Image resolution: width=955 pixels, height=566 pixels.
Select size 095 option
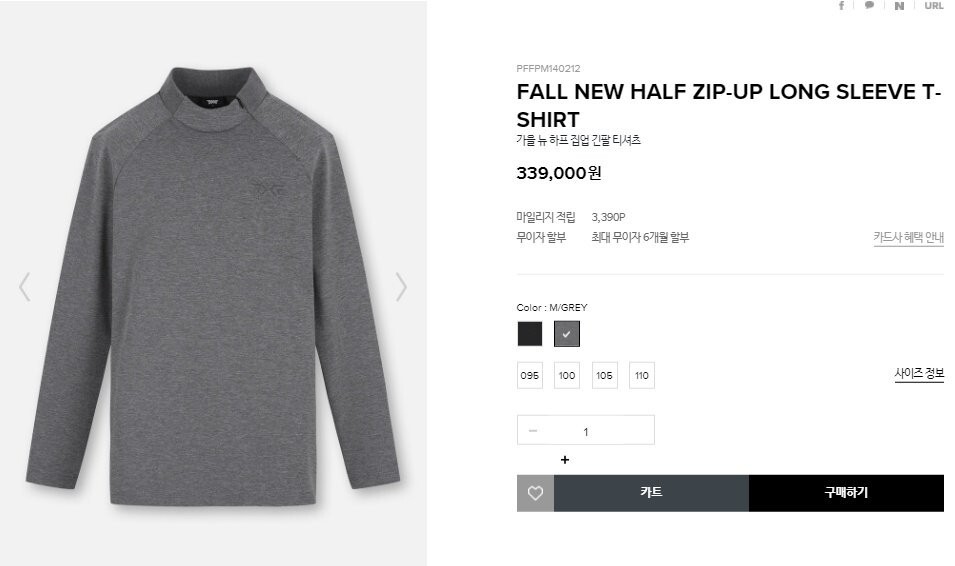pos(529,375)
